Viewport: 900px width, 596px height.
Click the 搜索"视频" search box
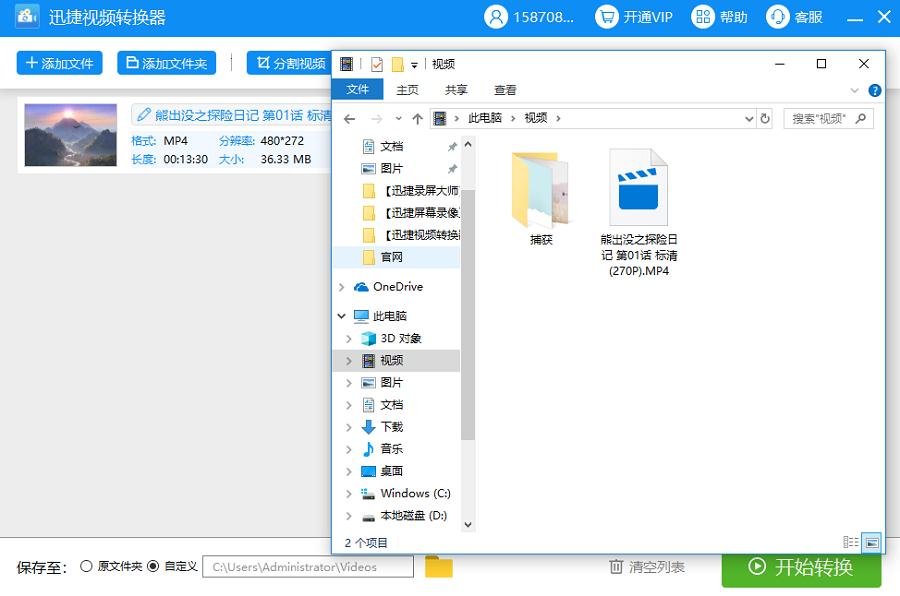point(828,118)
